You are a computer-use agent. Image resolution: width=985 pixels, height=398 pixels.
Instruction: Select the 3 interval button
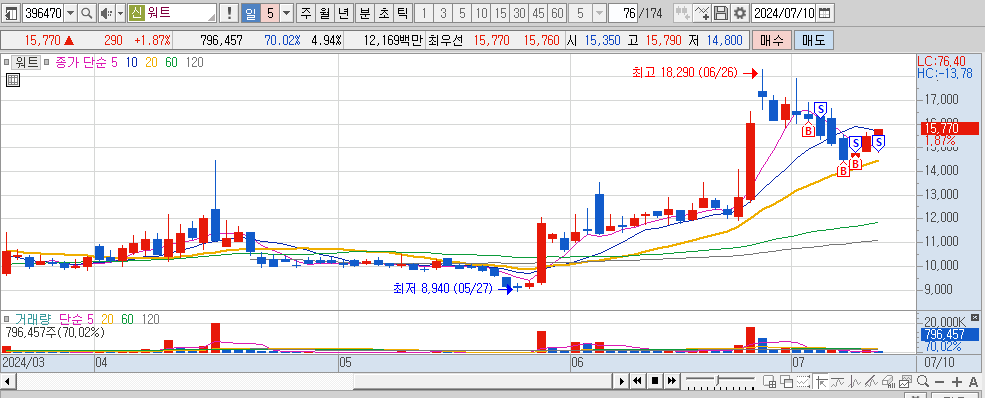443,13
